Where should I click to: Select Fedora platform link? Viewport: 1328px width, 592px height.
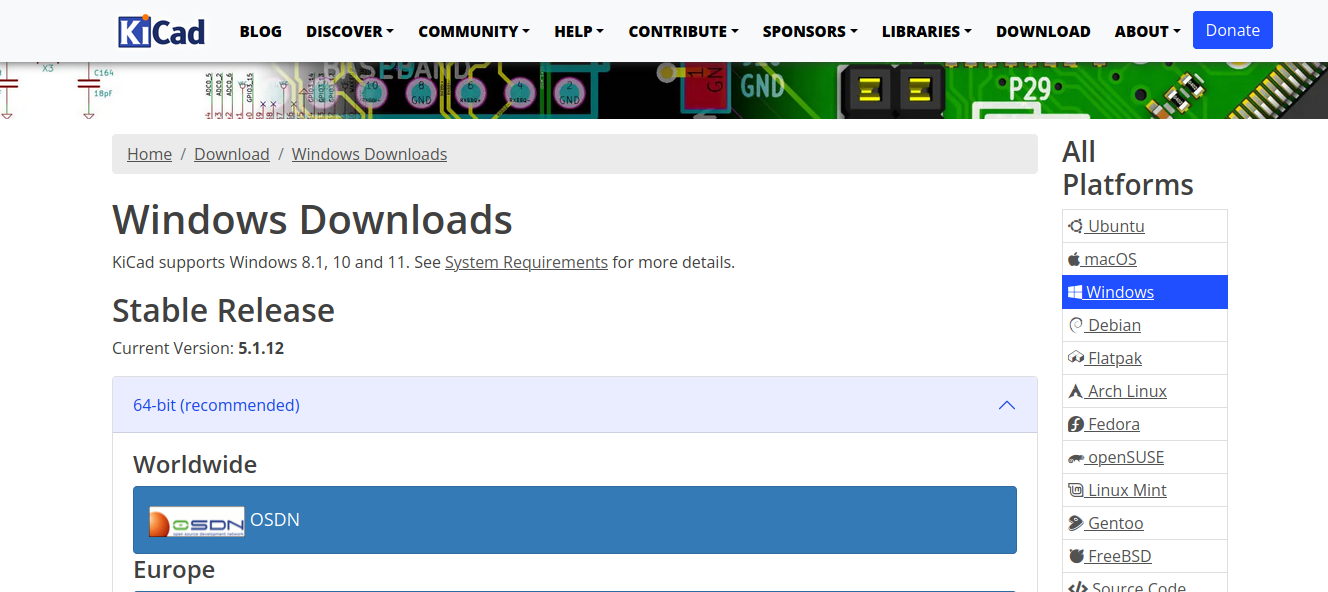1114,424
